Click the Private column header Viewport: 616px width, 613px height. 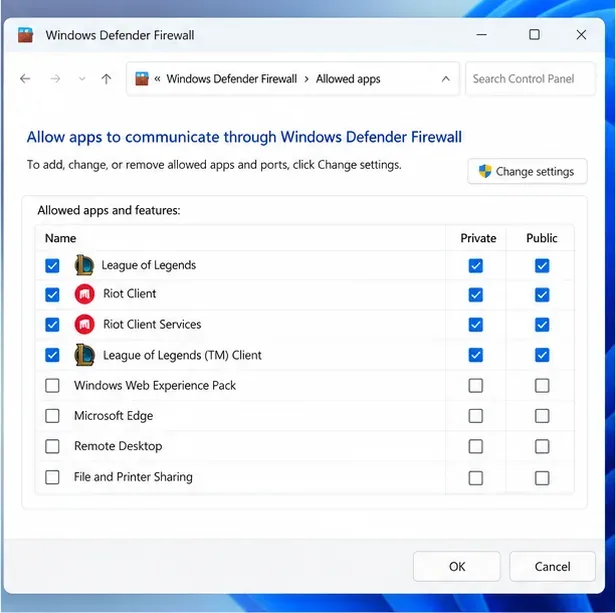[x=478, y=238]
